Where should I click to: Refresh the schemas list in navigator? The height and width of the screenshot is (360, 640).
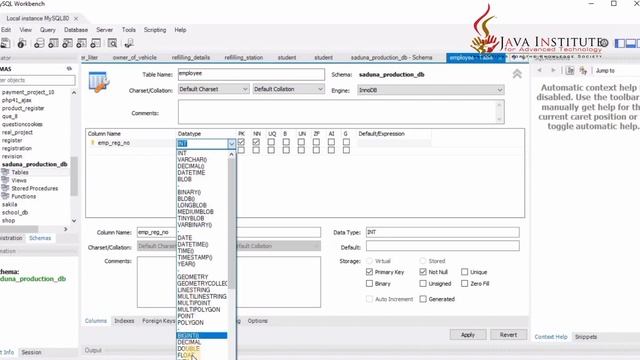(x=69, y=69)
